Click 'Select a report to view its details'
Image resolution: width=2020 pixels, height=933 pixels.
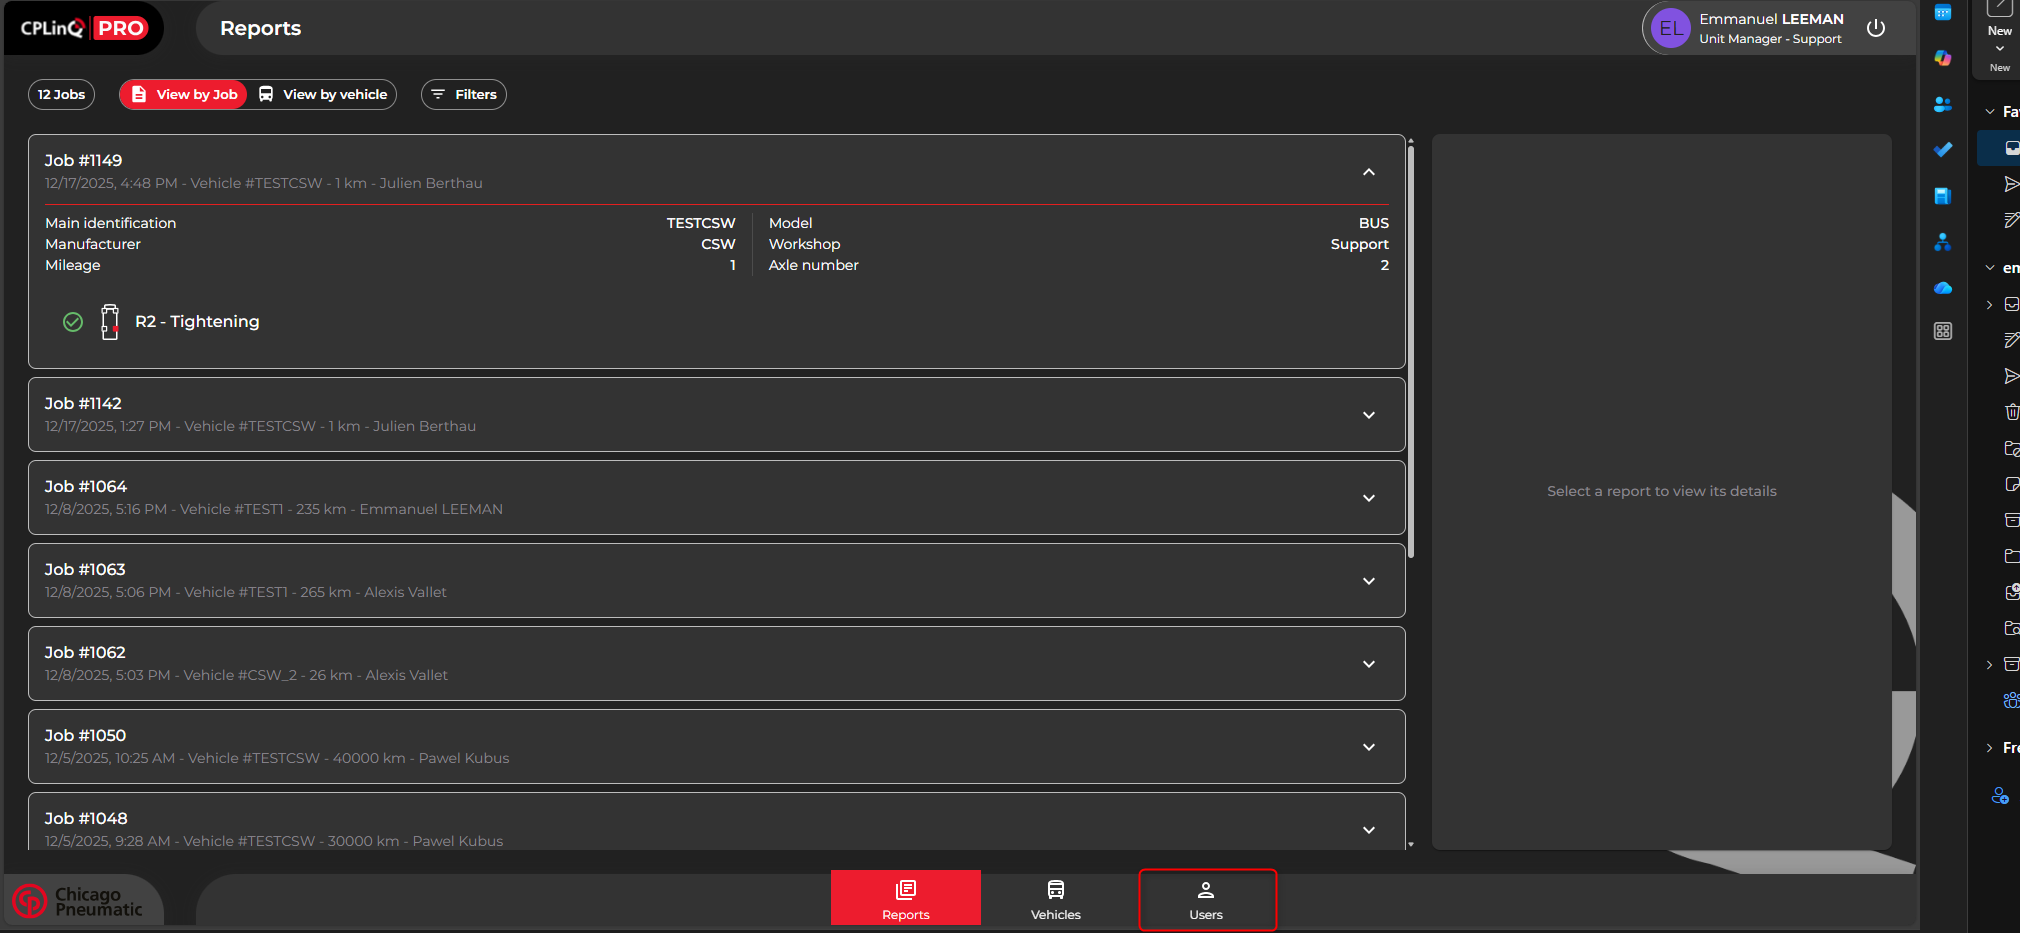tap(1661, 491)
